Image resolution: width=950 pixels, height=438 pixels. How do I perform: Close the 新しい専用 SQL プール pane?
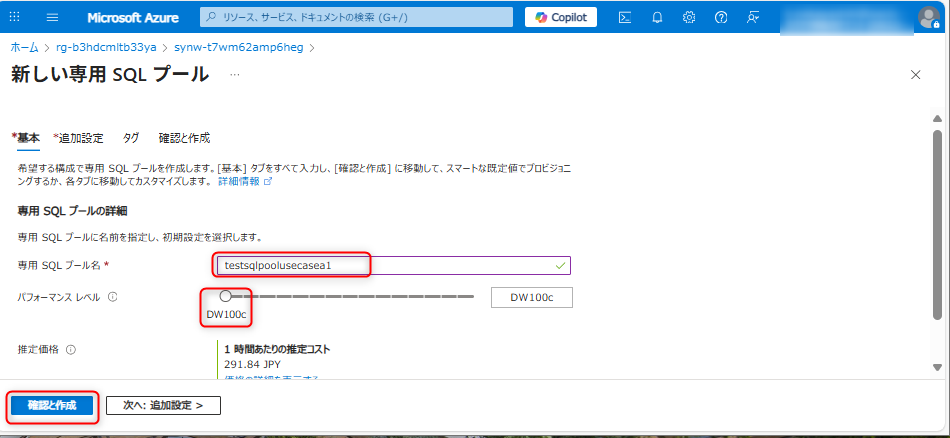coord(915,75)
